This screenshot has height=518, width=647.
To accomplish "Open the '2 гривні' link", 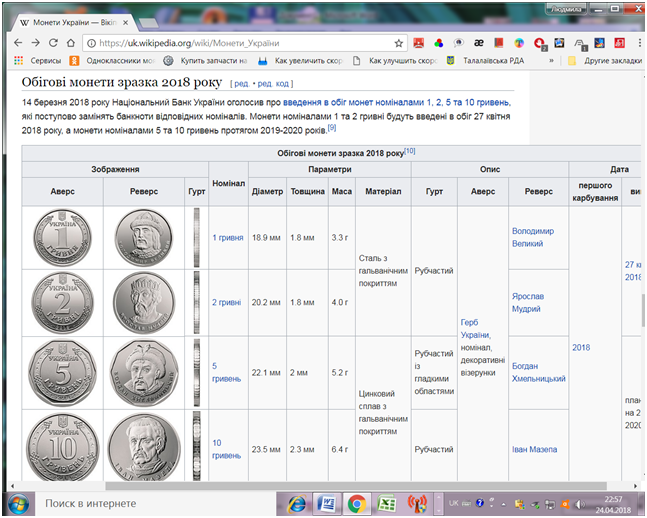I will 227,303.
